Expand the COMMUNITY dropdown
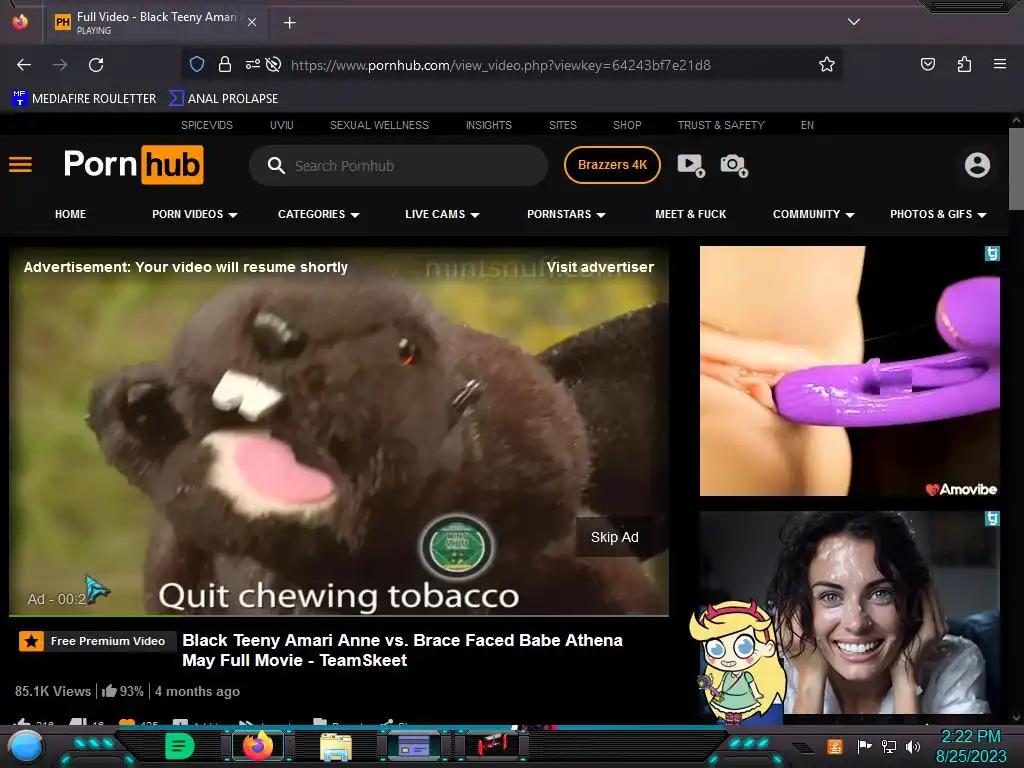Viewport: 1024px width, 768px height. pos(814,214)
